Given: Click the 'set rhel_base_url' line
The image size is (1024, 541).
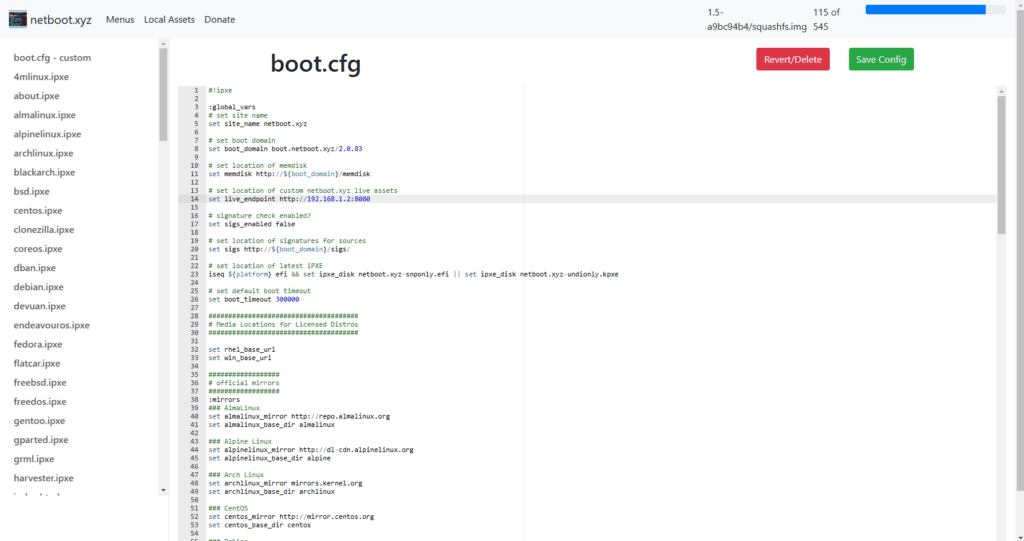Looking at the screenshot, I should click(242, 350).
